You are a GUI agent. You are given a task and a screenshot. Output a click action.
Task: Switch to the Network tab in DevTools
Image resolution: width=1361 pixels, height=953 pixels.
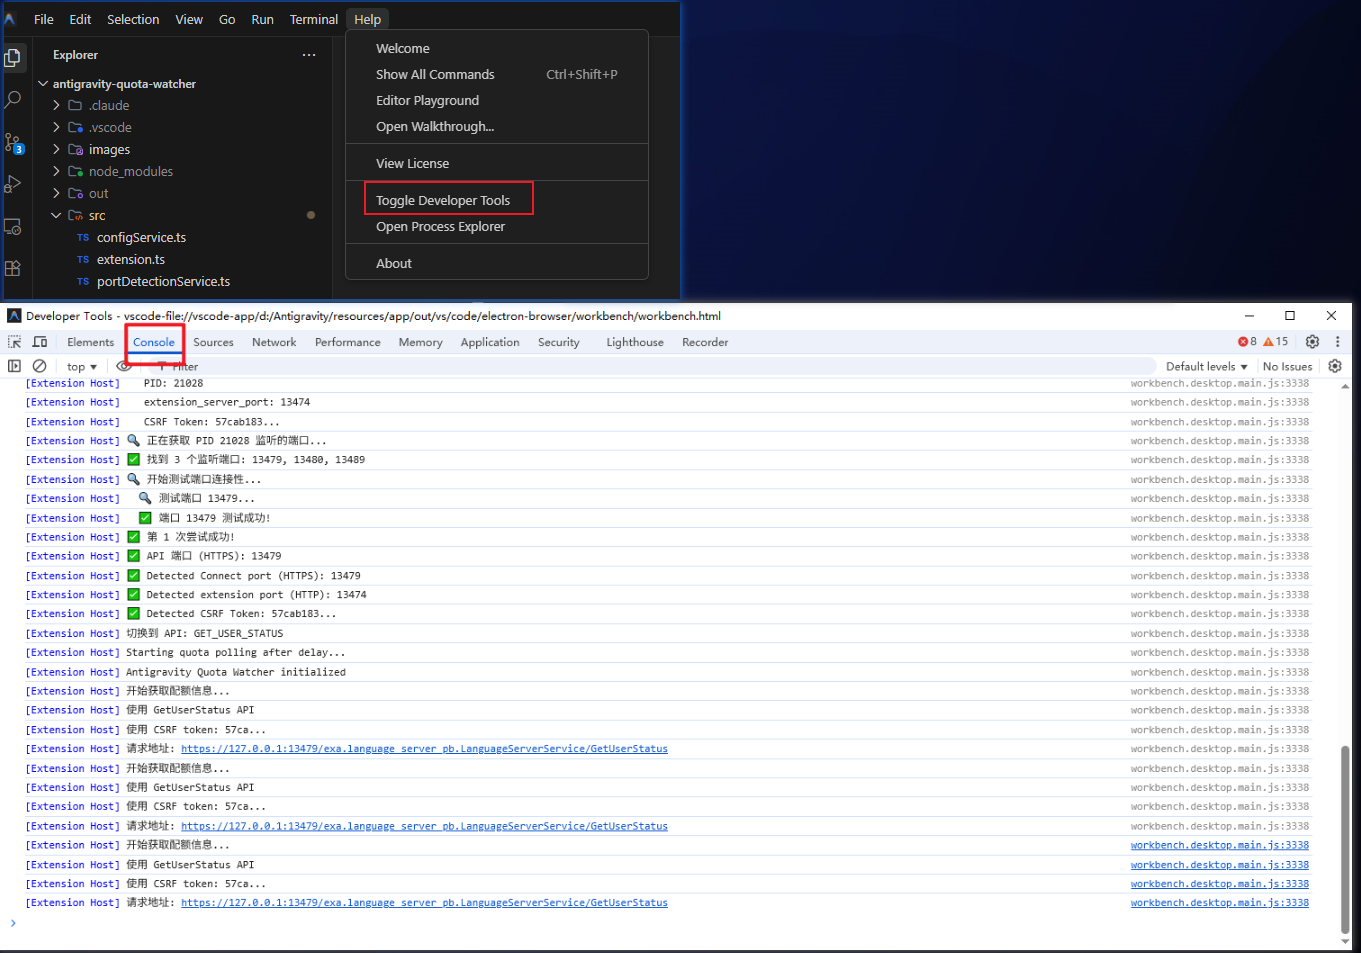(274, 342)
